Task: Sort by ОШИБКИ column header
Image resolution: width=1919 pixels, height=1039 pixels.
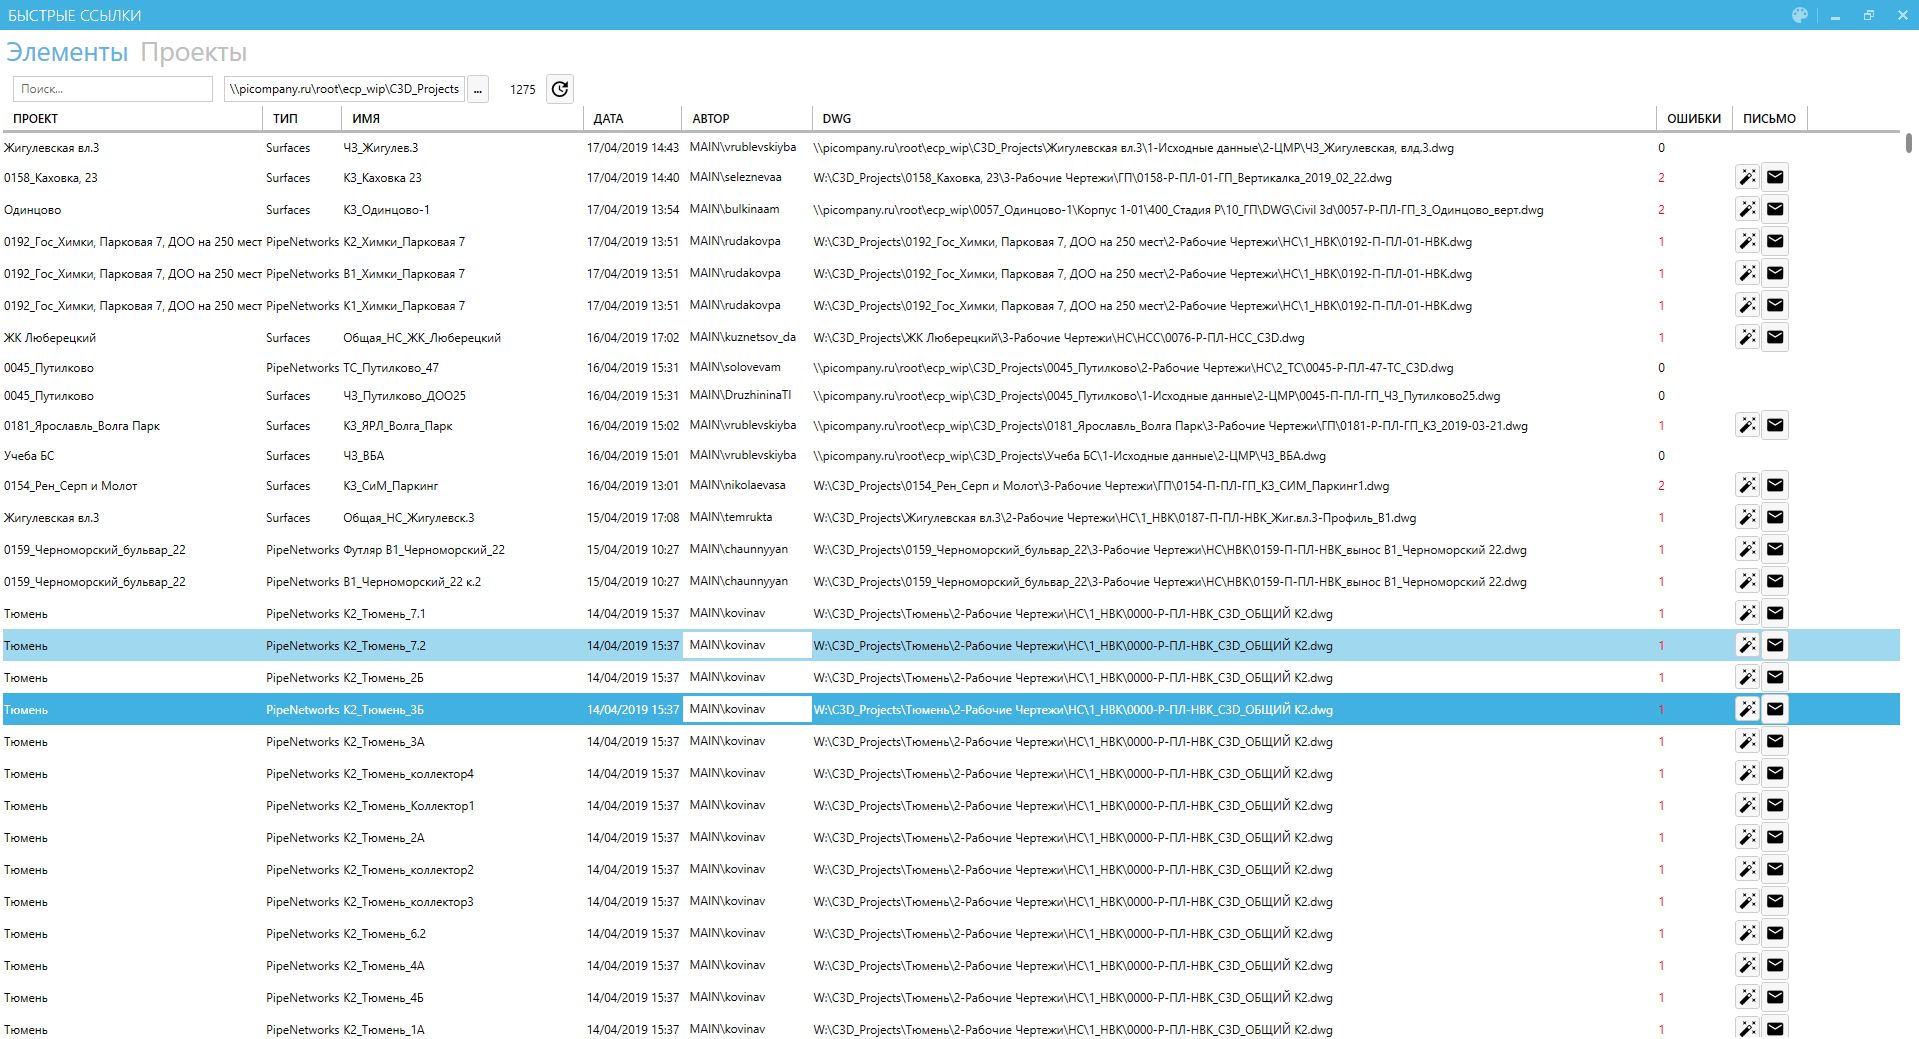Action: 1694,118
